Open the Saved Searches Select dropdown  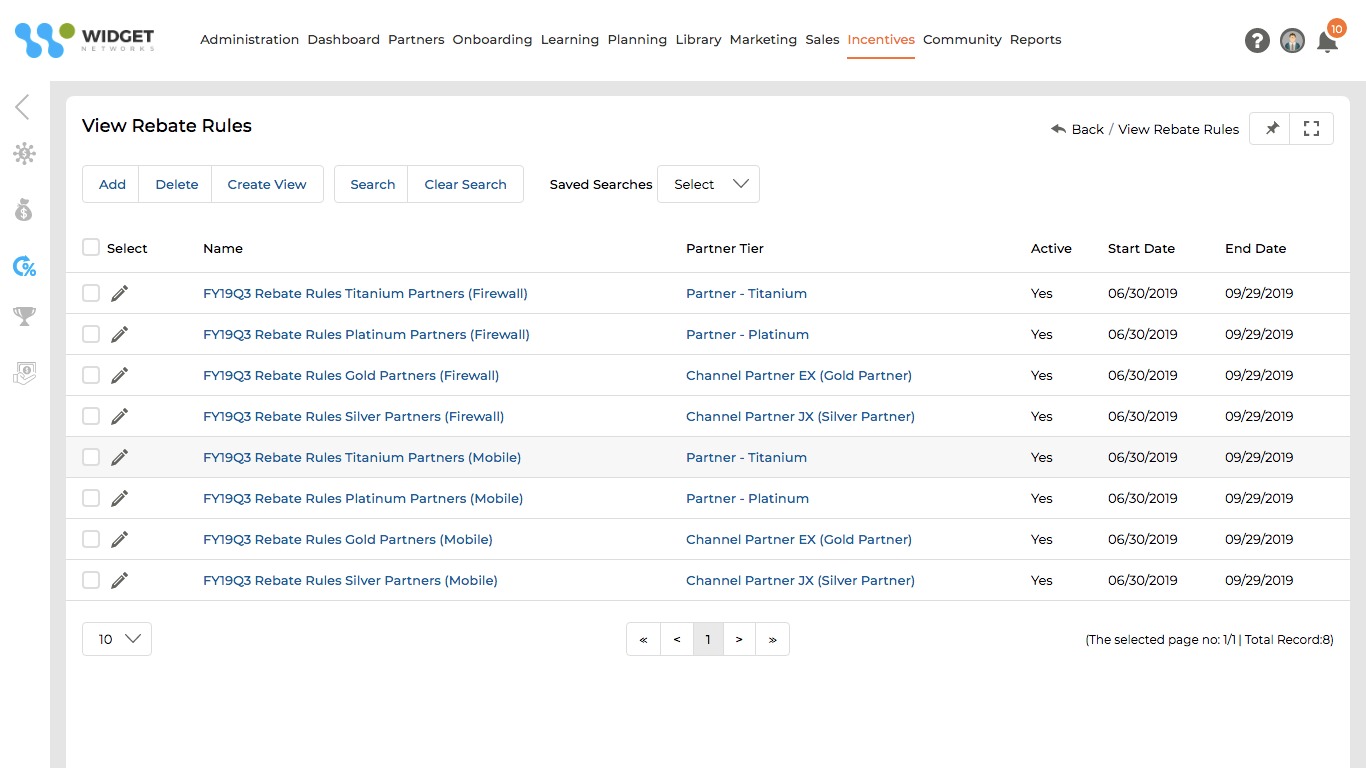pyautogui.click(x=708, y=184)
